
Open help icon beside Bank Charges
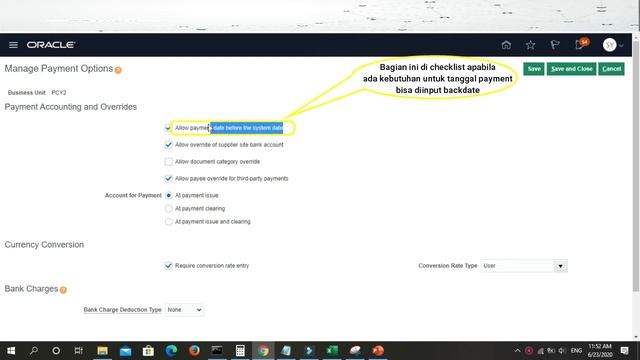(x=63, y=290)
